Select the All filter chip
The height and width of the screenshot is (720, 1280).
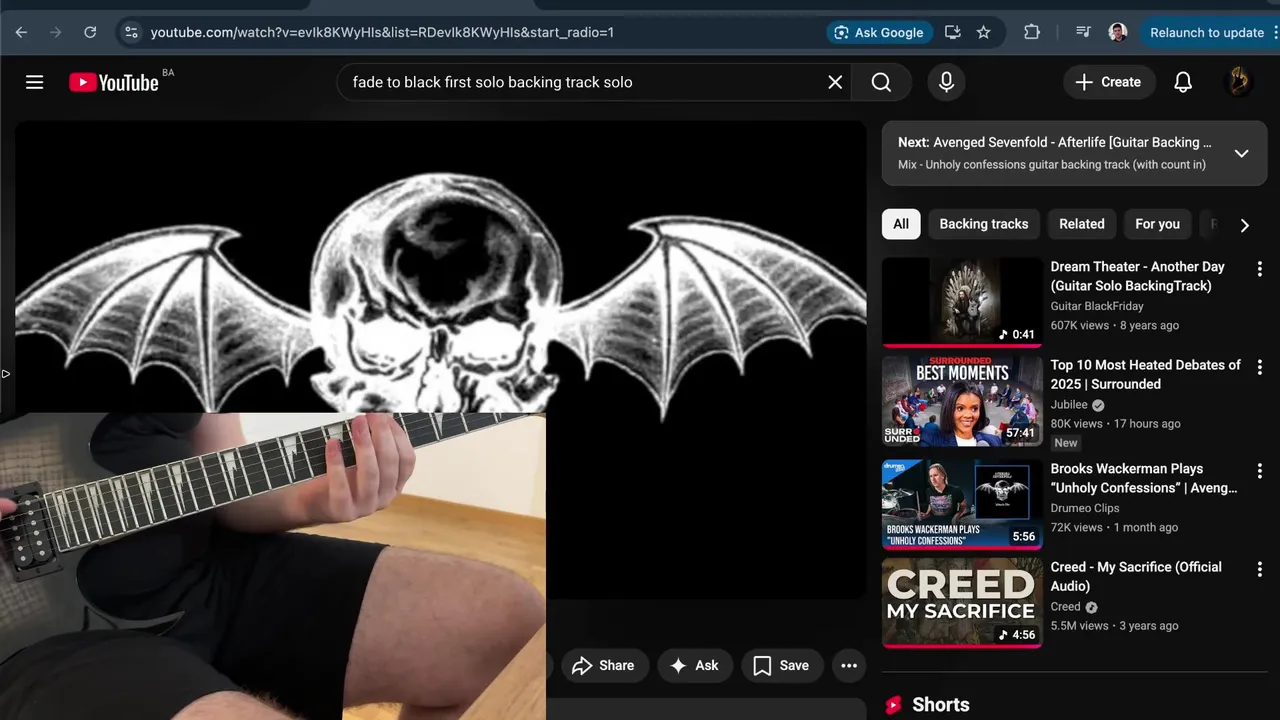(901, 224)
